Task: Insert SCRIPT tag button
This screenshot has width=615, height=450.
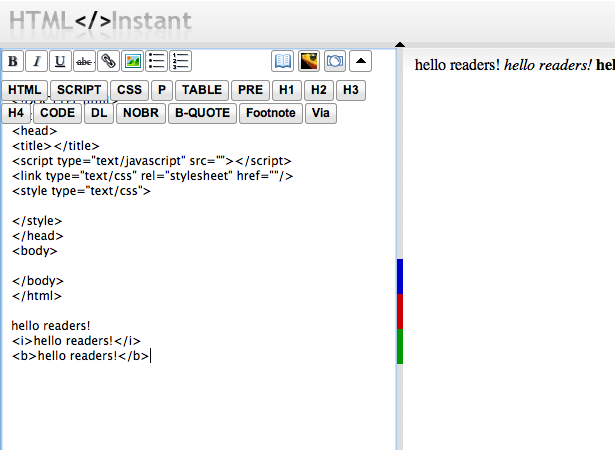Action: [79, 90]
